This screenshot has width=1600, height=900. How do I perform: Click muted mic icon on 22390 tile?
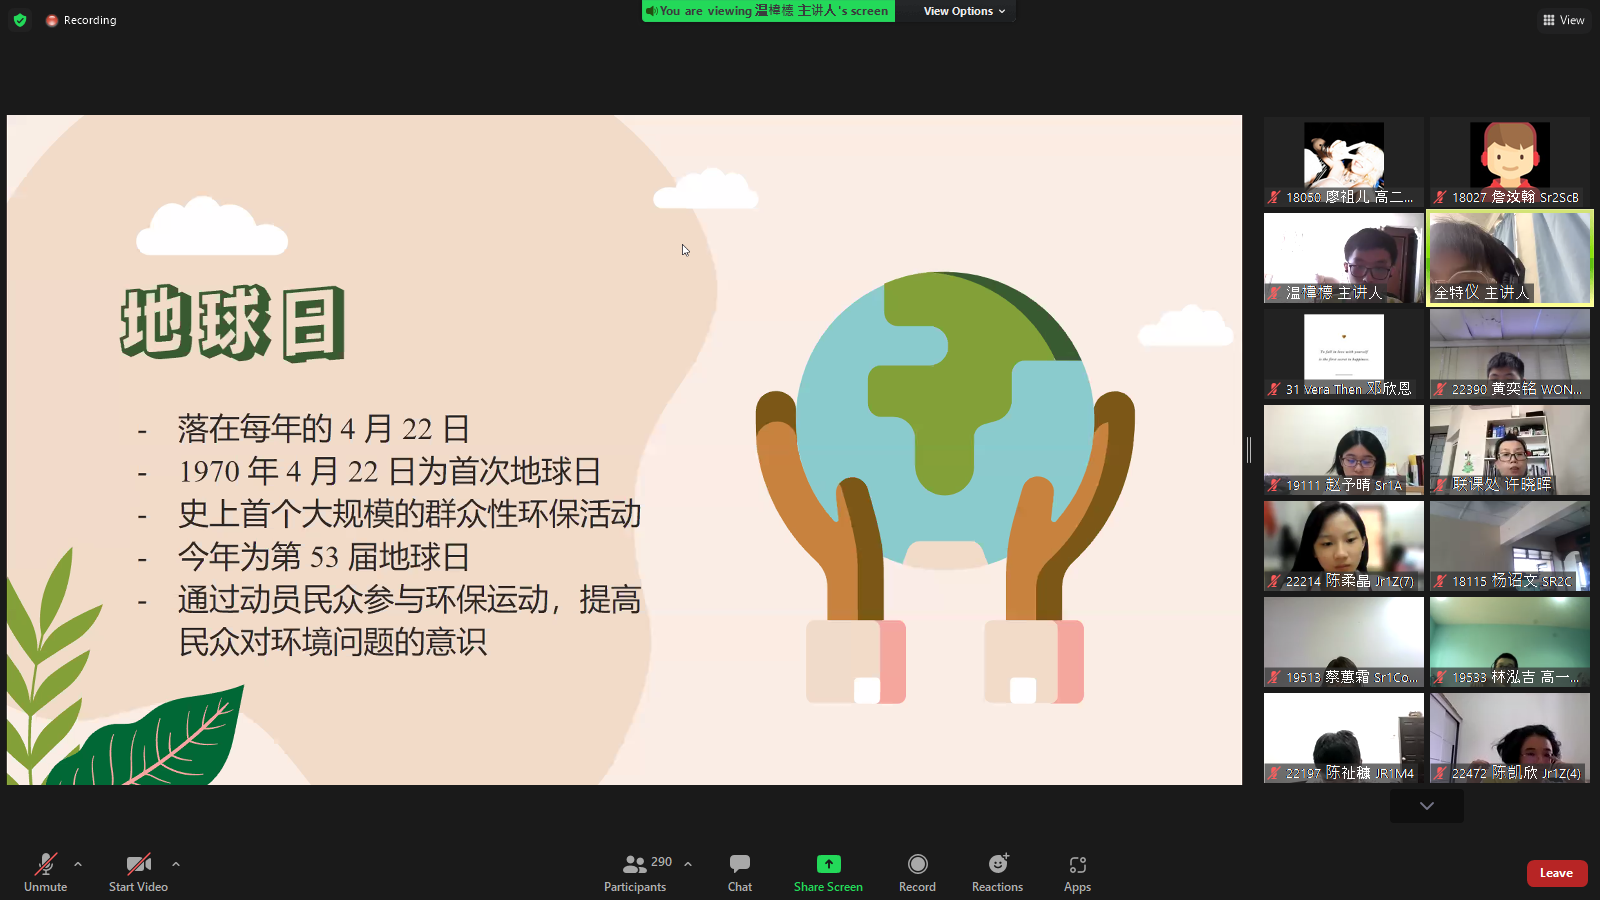click(x=1440, y=389)
